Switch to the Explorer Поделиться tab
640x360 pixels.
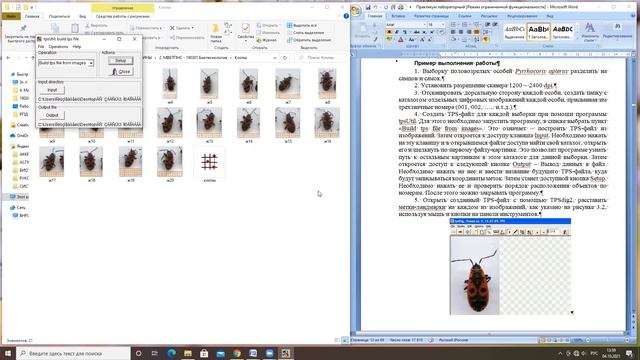59,16
